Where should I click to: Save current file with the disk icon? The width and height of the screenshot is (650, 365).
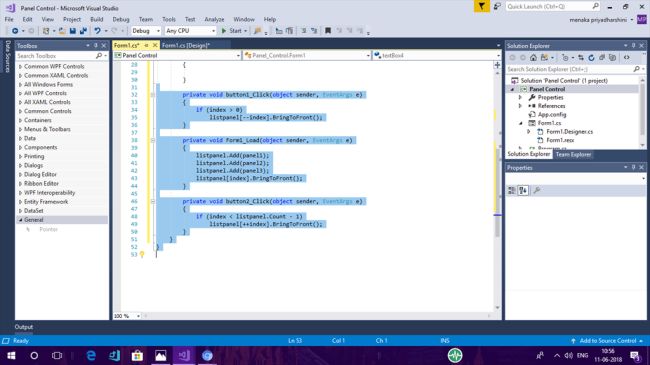tap(73, 31)
